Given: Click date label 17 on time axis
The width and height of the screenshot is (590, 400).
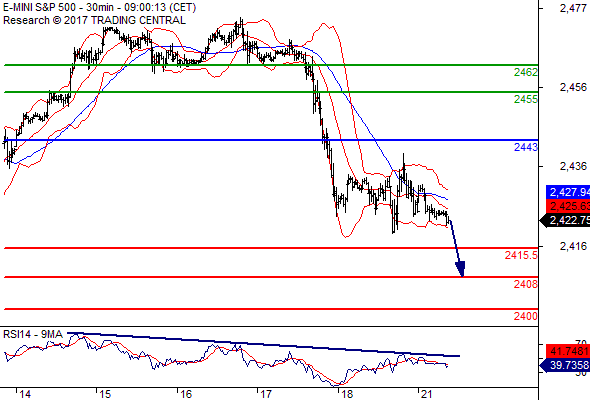Looking at the screenshot, I should click(x=266, y=394).
